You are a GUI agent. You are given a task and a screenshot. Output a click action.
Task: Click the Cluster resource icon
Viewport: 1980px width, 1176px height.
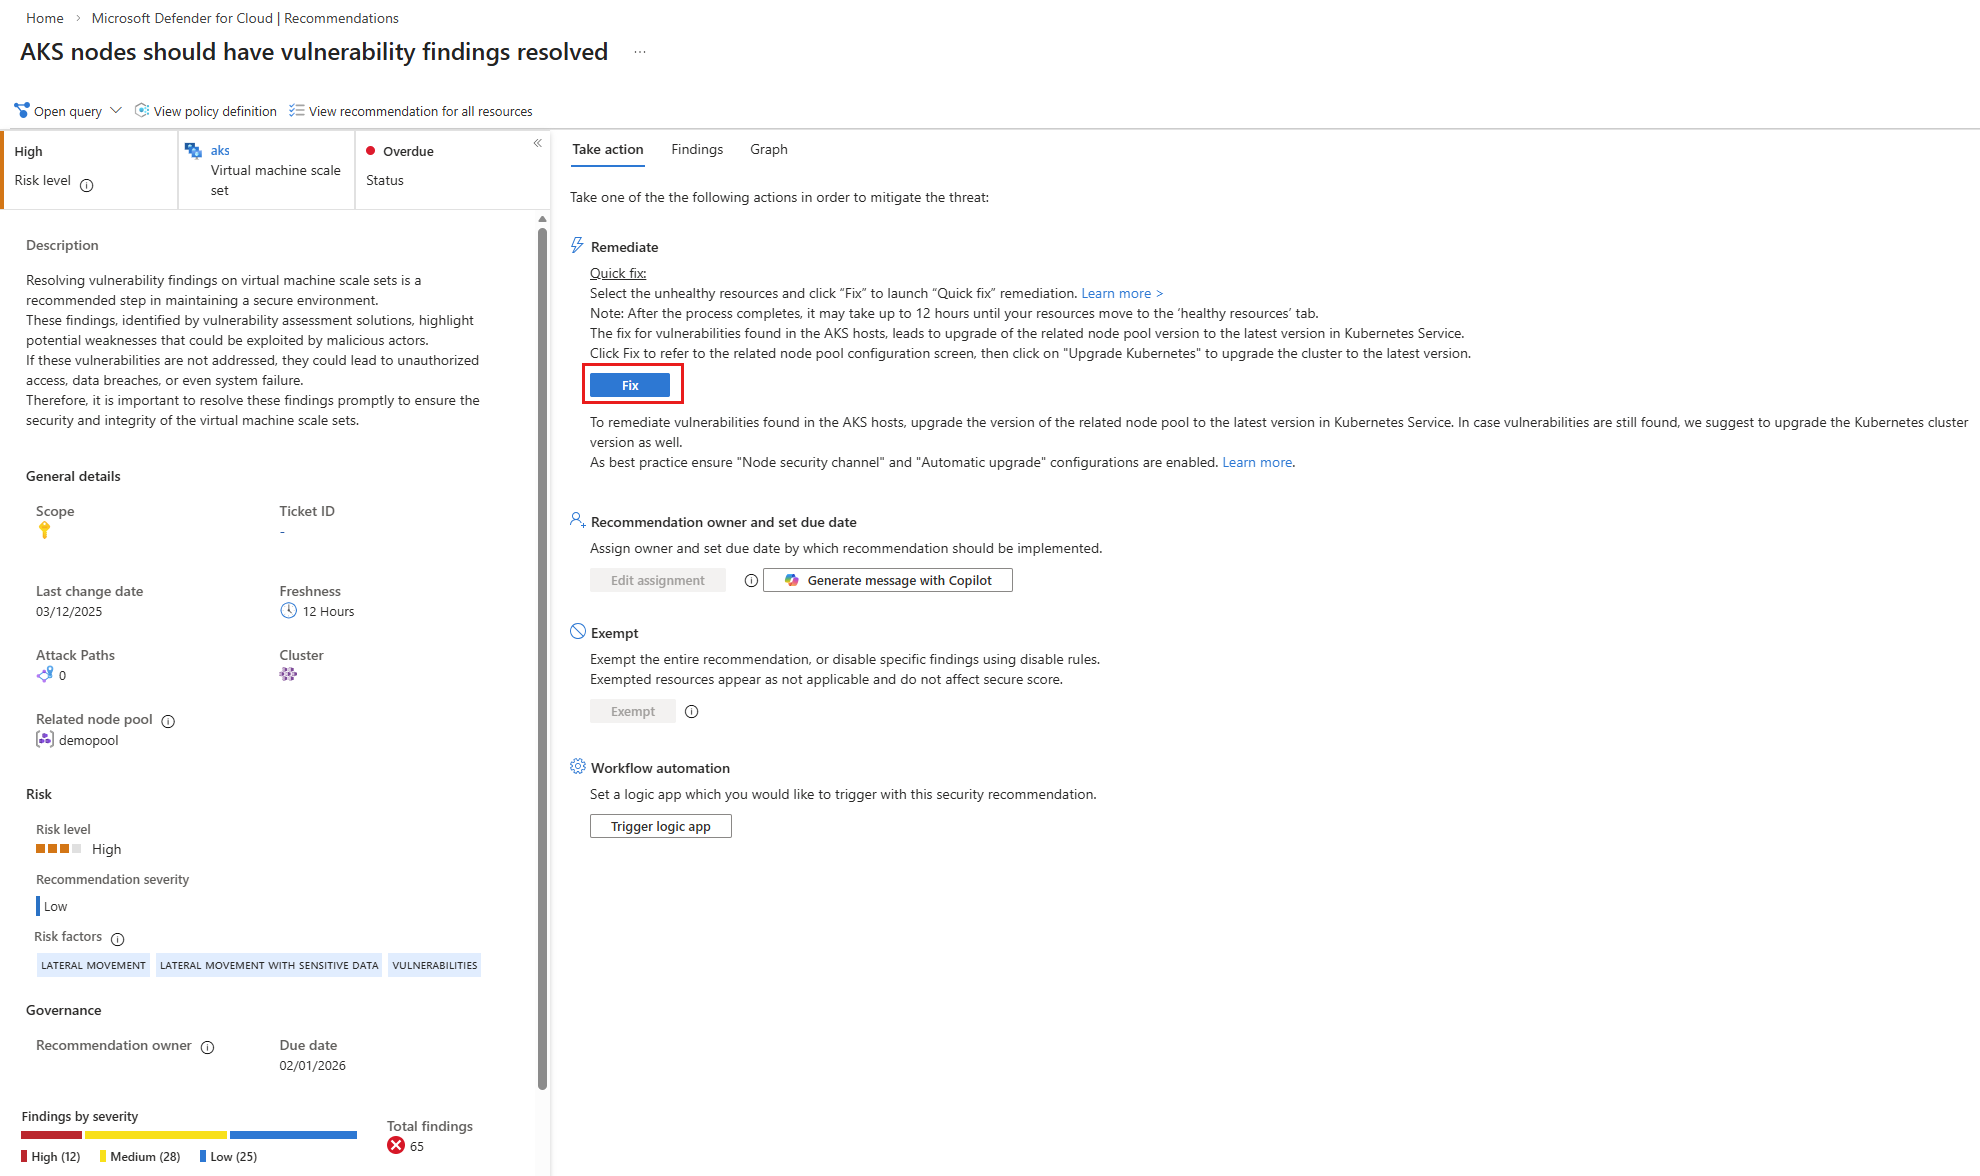pos(288,675)
